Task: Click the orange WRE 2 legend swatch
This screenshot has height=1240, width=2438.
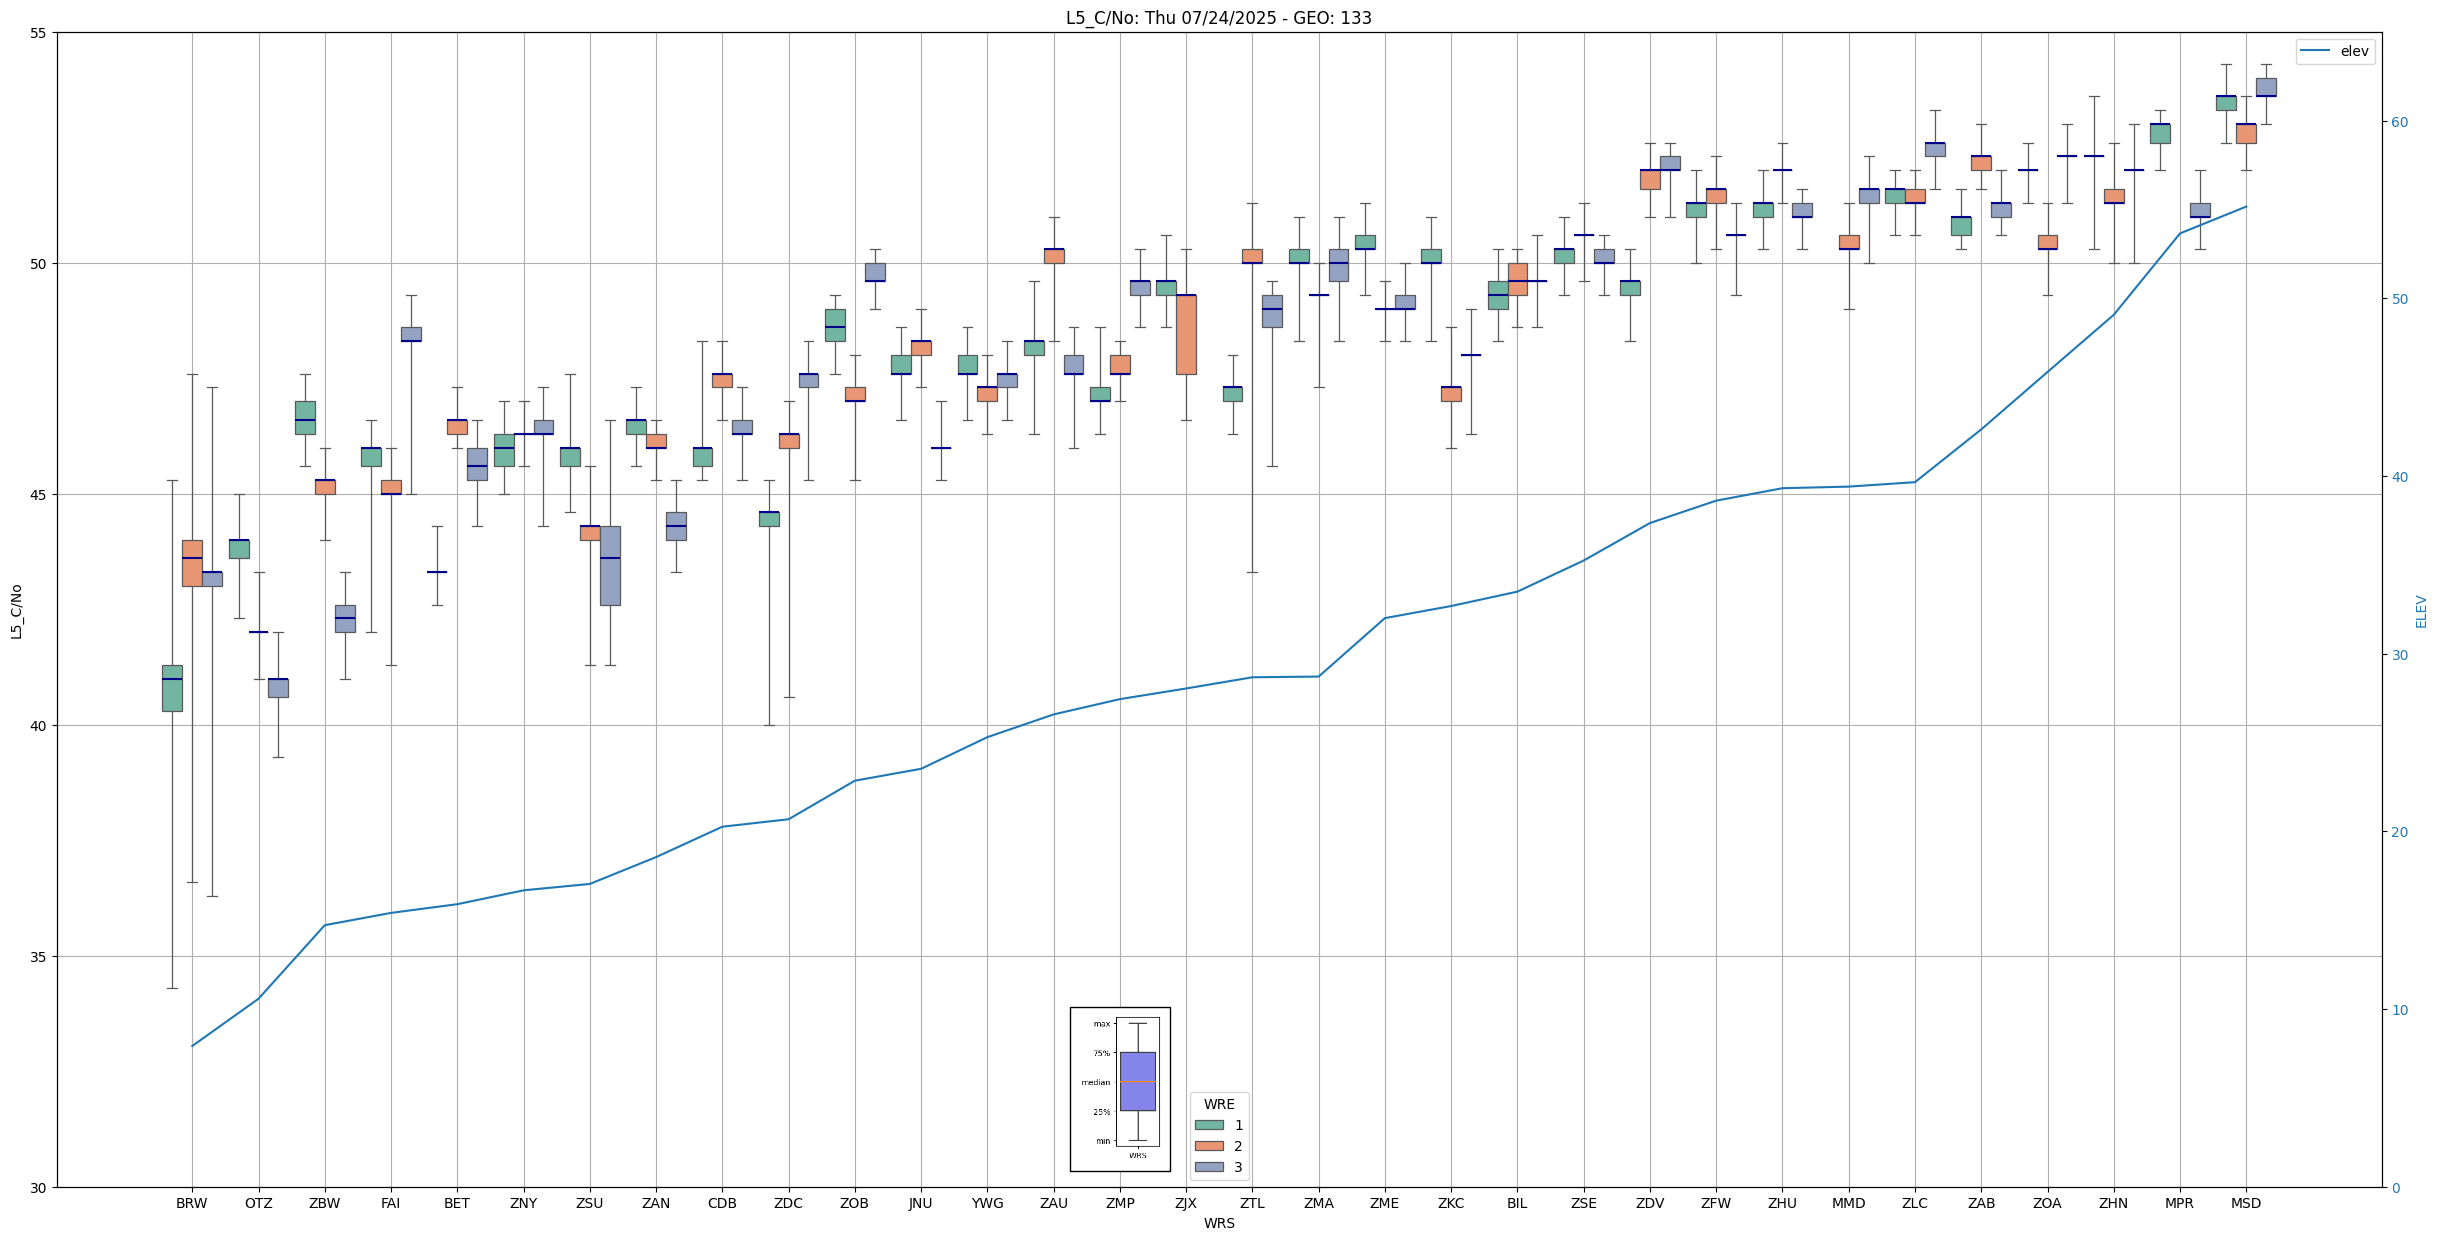Action: click(1209, 1146)
